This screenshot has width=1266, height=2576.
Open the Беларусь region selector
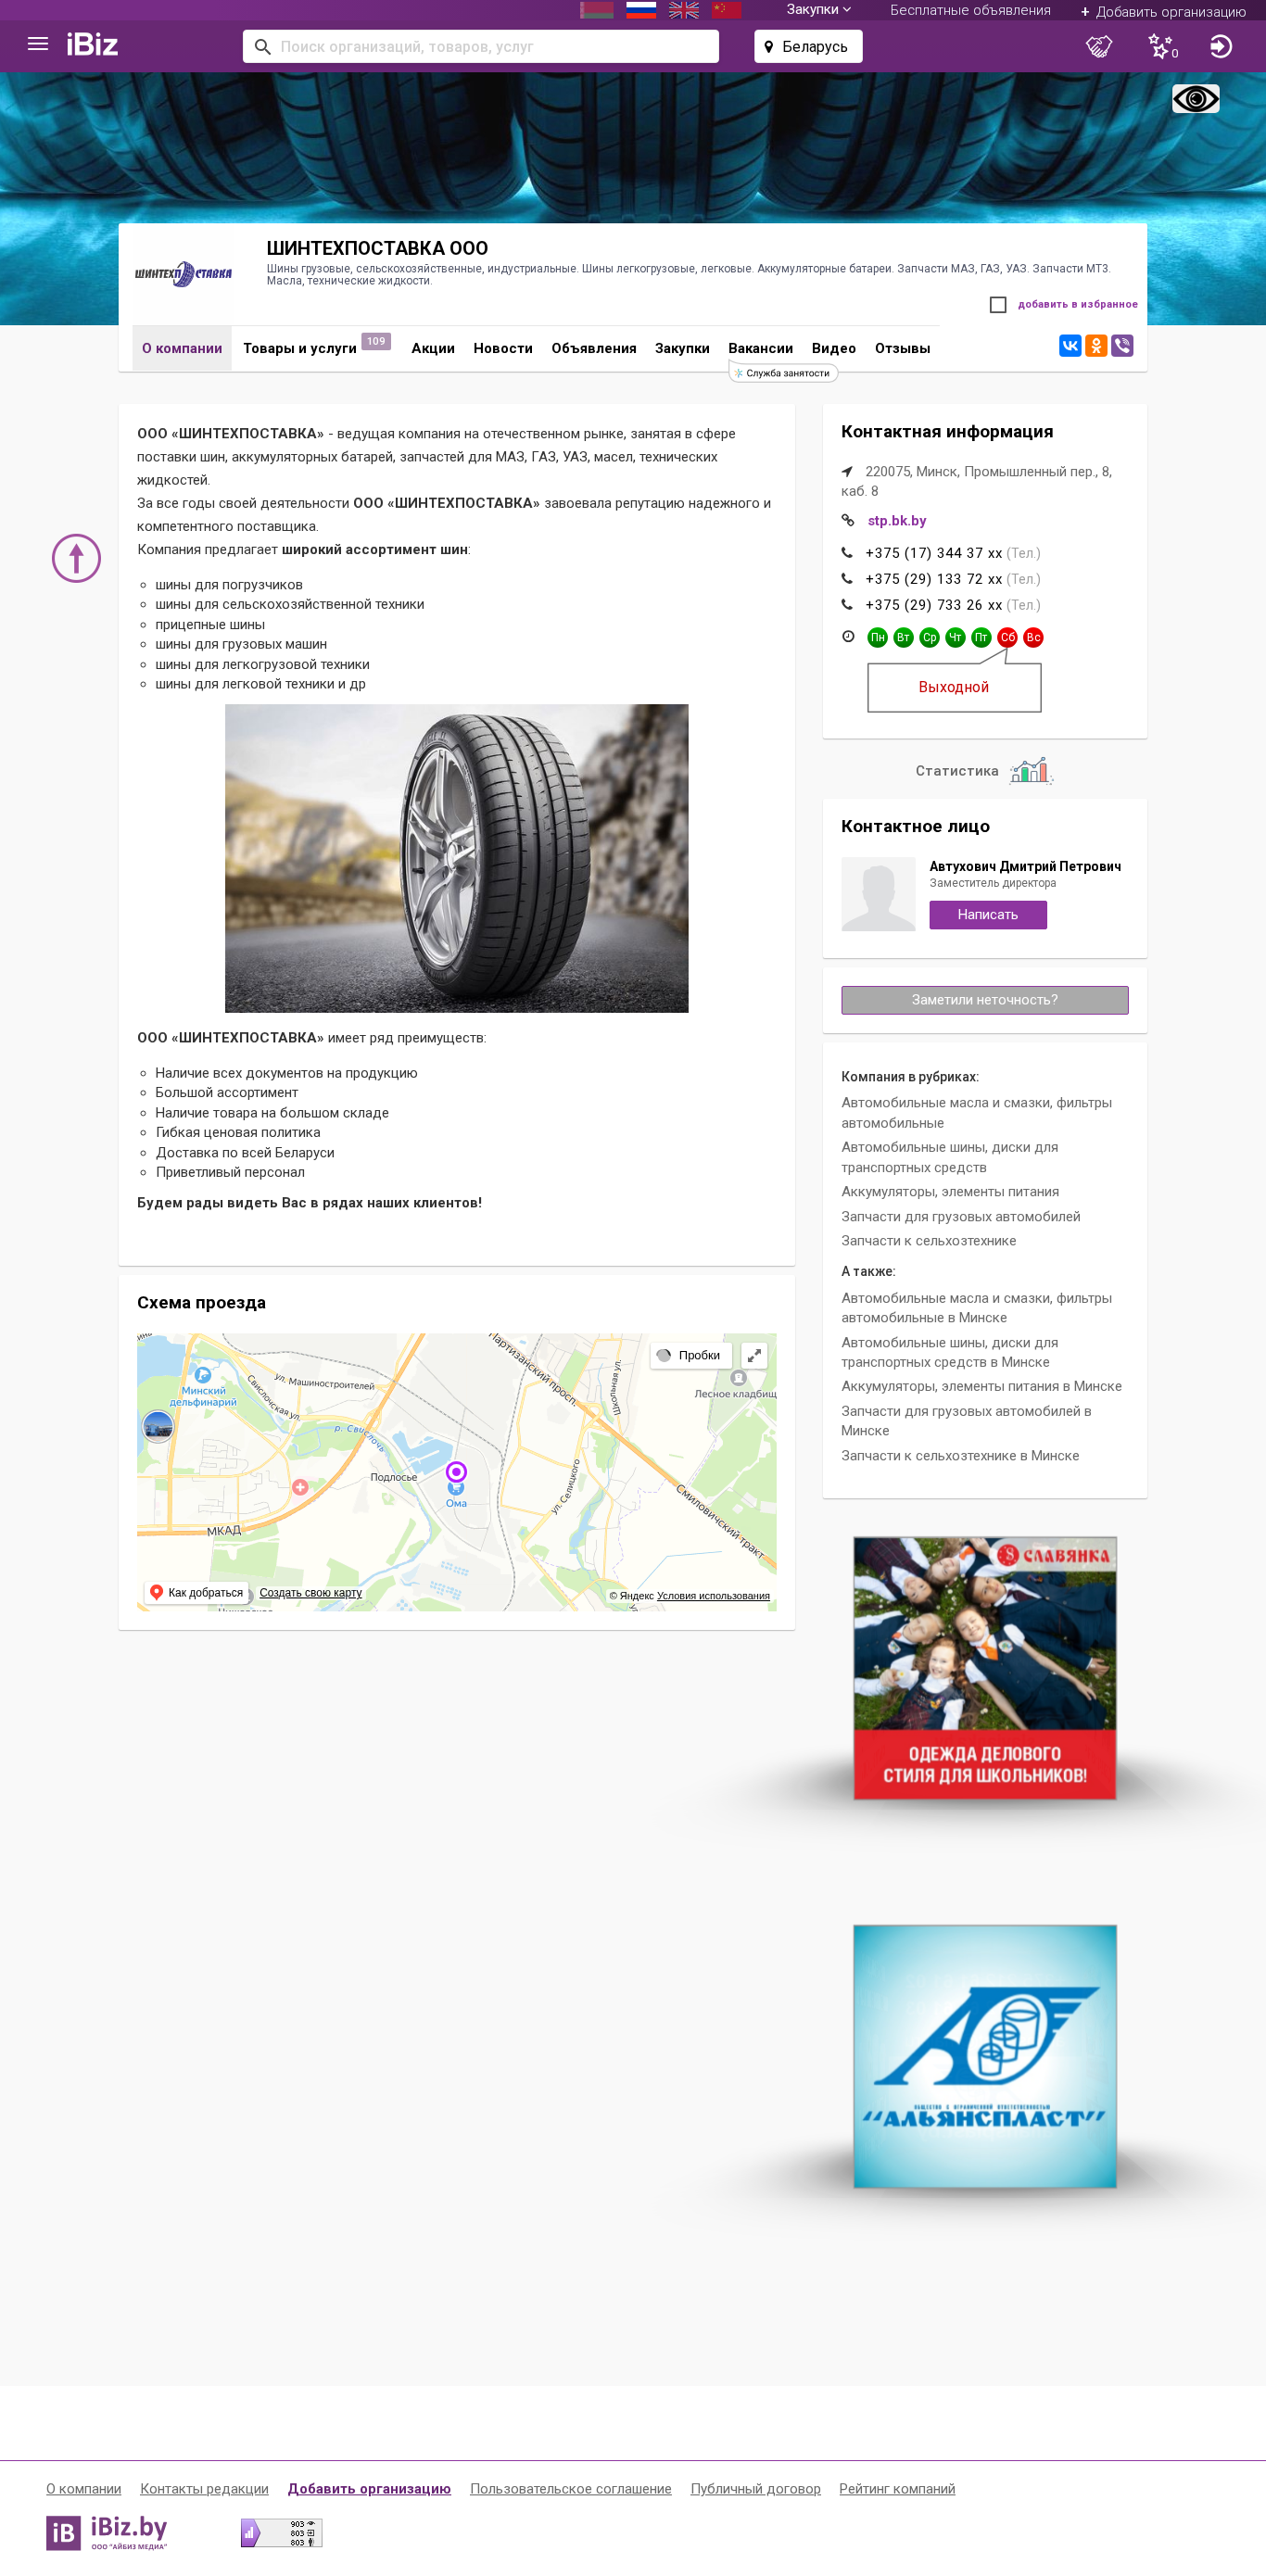pyautogui.click(x=808, y=46)
